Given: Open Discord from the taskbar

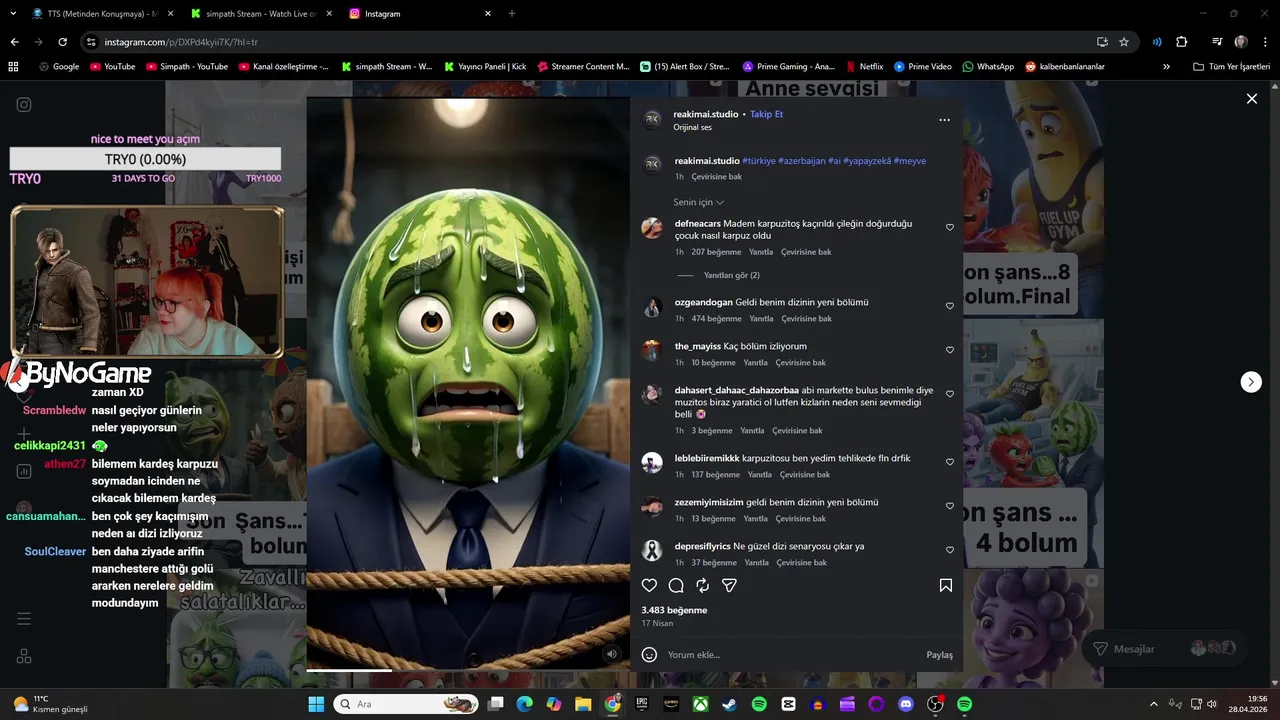Looking at the screenshot, I should pyautogui.click(x=906, y=704).
